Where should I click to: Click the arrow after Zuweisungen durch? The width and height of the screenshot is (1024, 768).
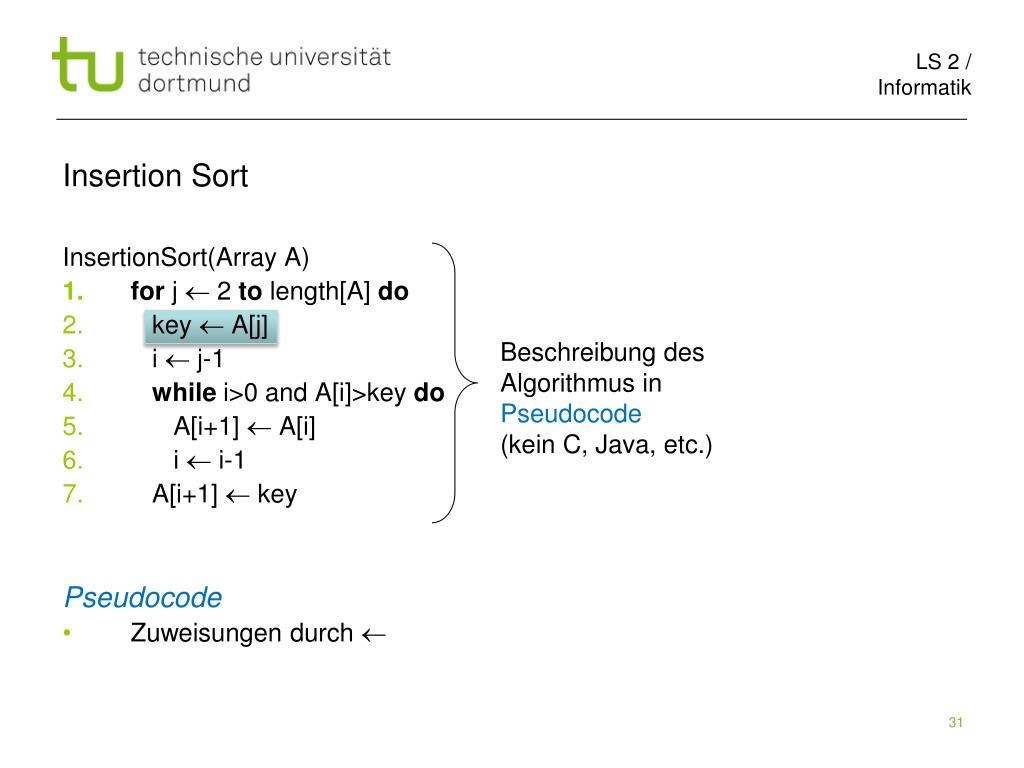click(374, 635)
